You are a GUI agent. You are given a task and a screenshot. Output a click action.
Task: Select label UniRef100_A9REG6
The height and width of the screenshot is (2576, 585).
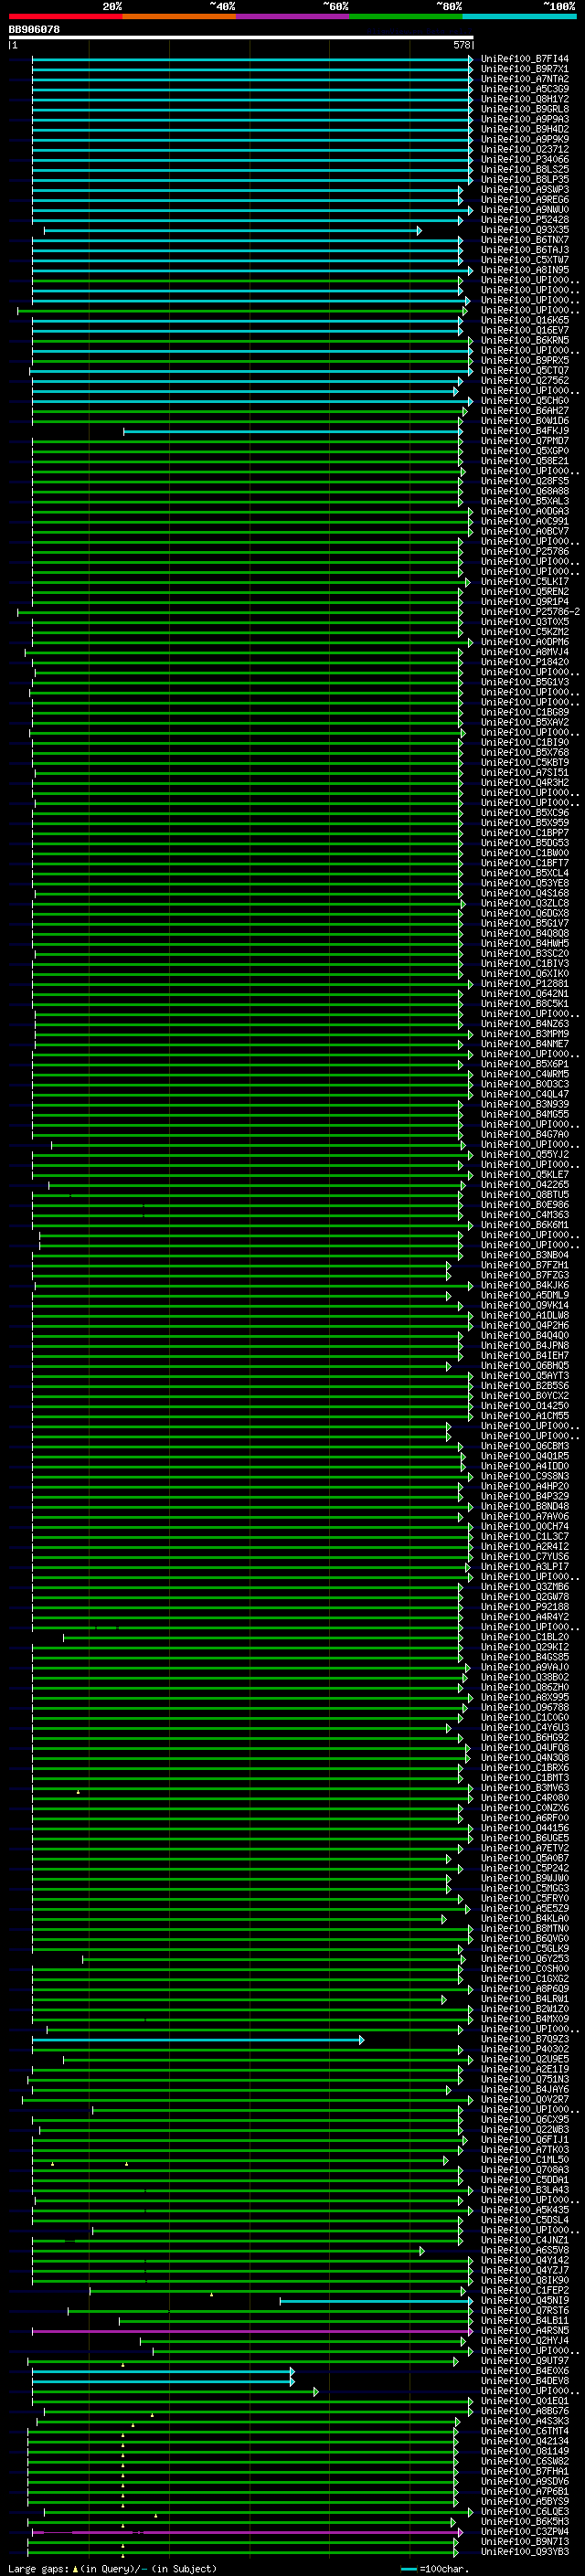(x=524, y=199)
